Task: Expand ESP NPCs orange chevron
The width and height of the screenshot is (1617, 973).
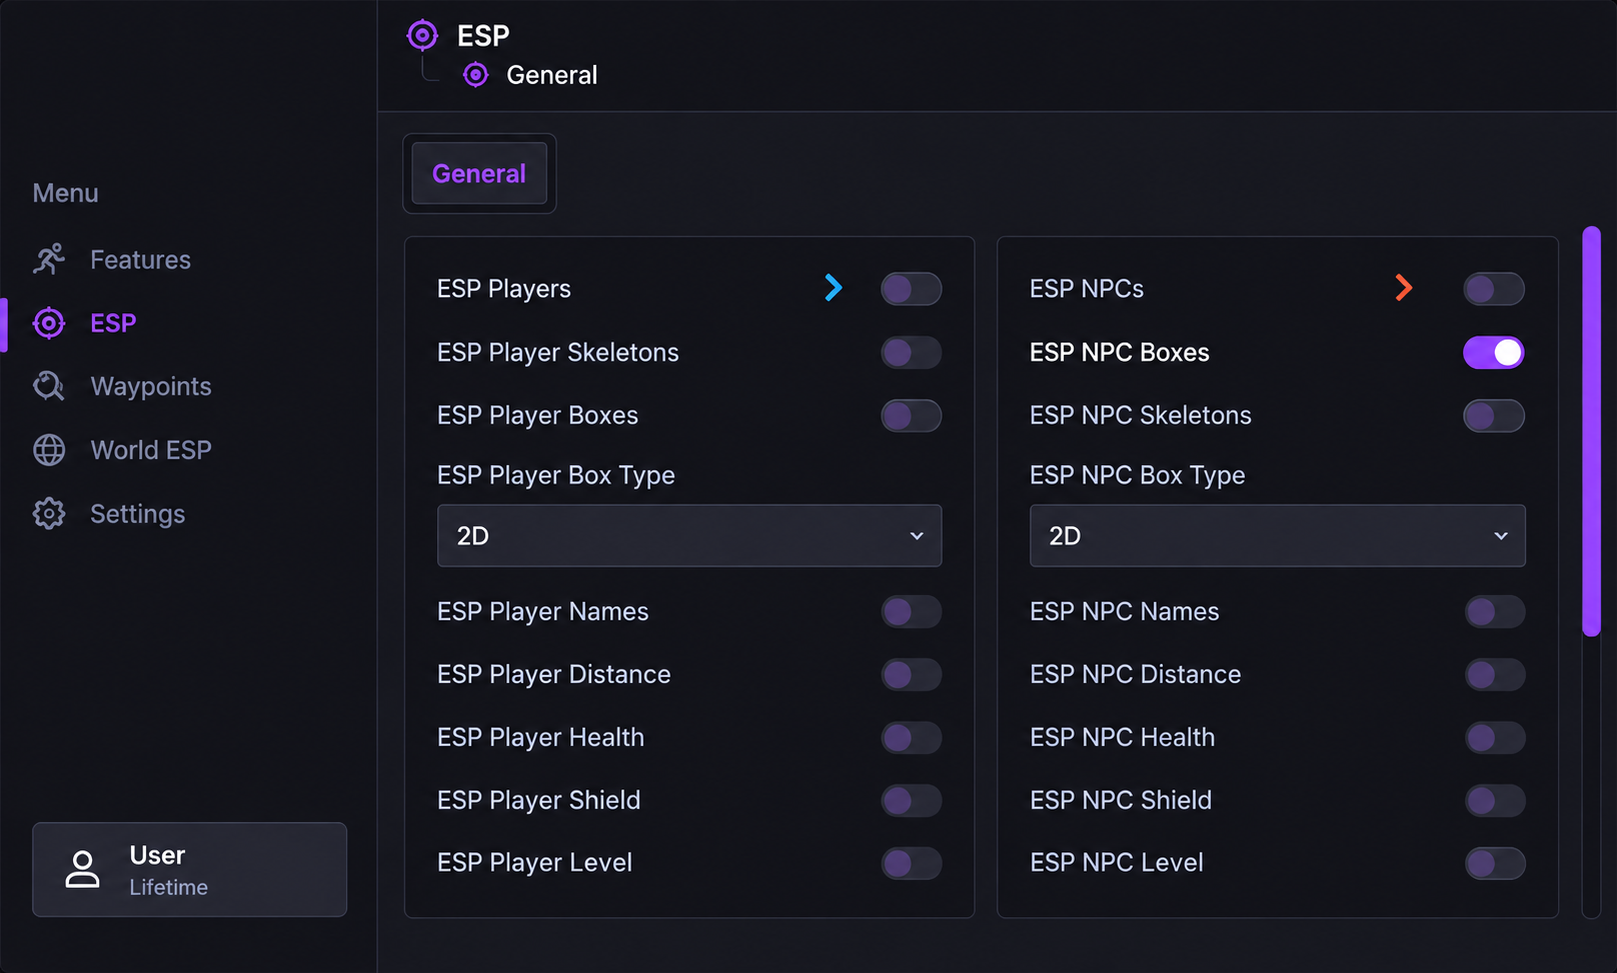Action: pos(1404,288)
